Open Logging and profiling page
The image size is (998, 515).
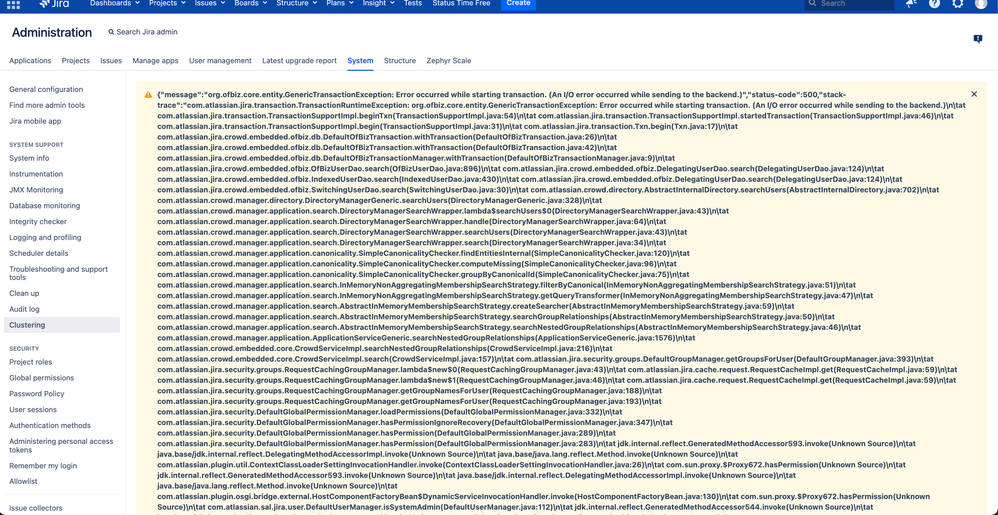pyautogui.click(x=45, y=237)
